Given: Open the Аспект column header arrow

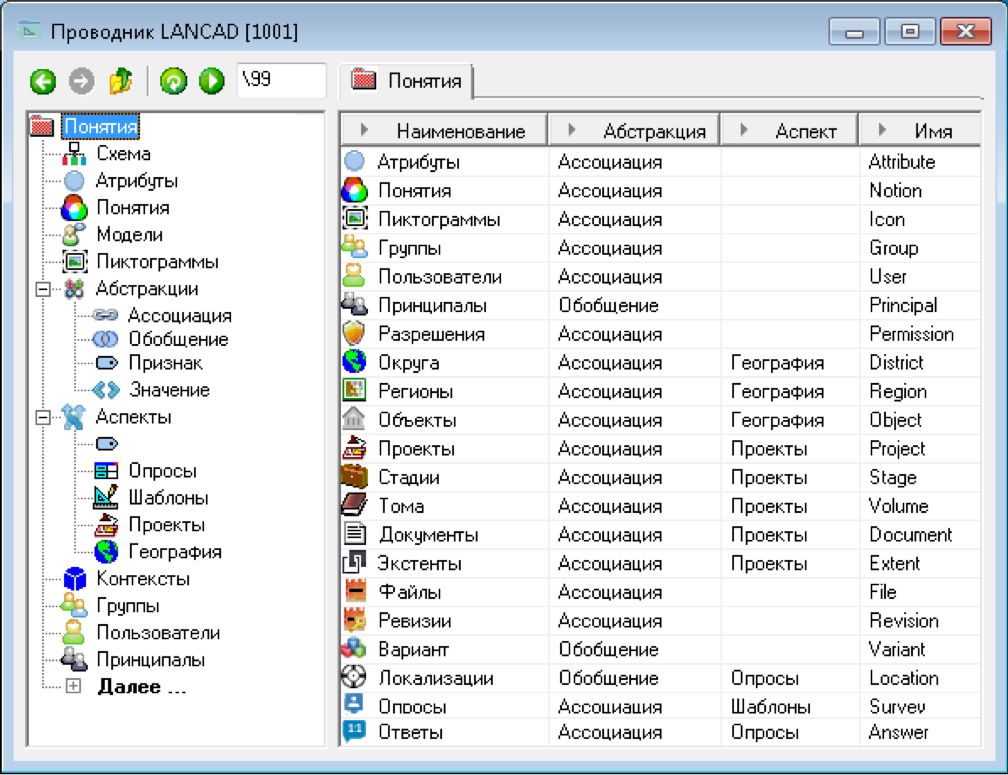Looking at the screenshot, I should (744, 130).
